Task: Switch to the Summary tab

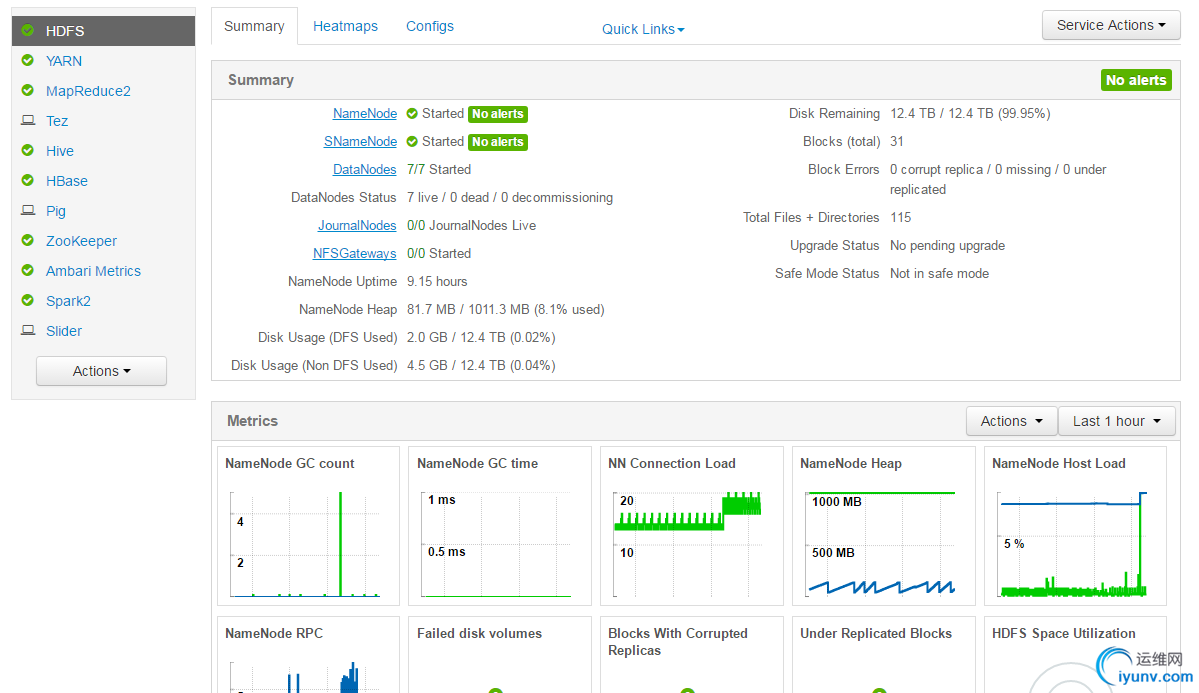Action: click(x=254, y=26)
